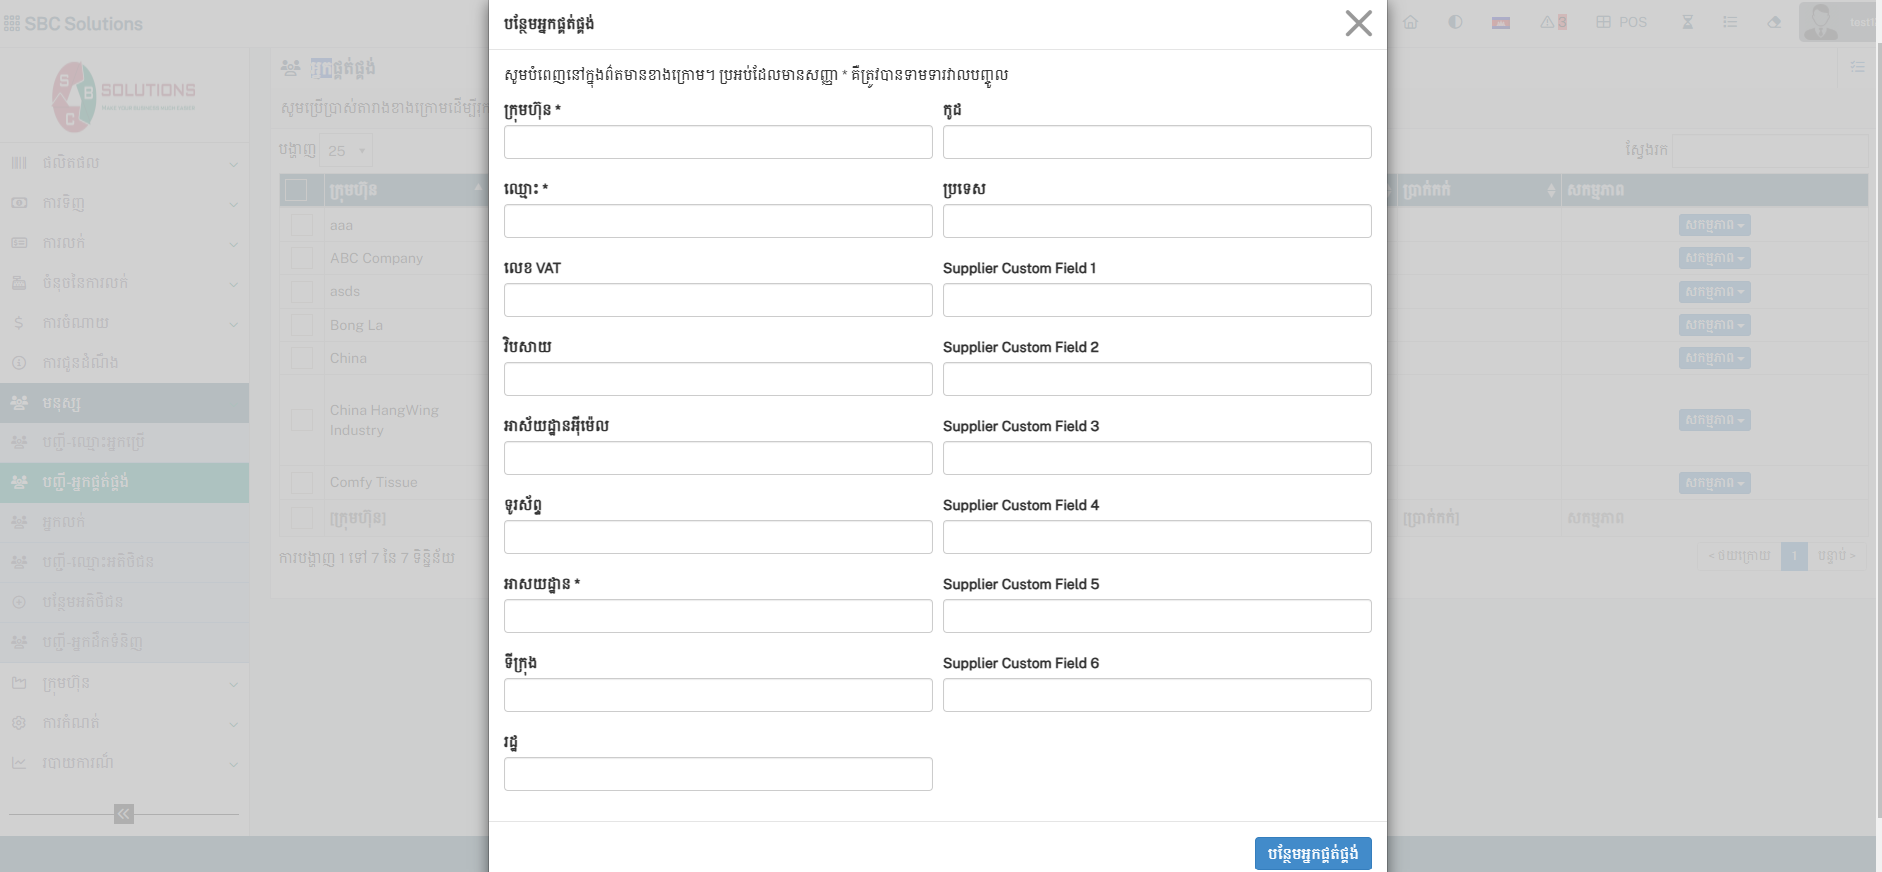
Task: Collapse sidebar with double-chevron icon
Action: coord(124,814)
